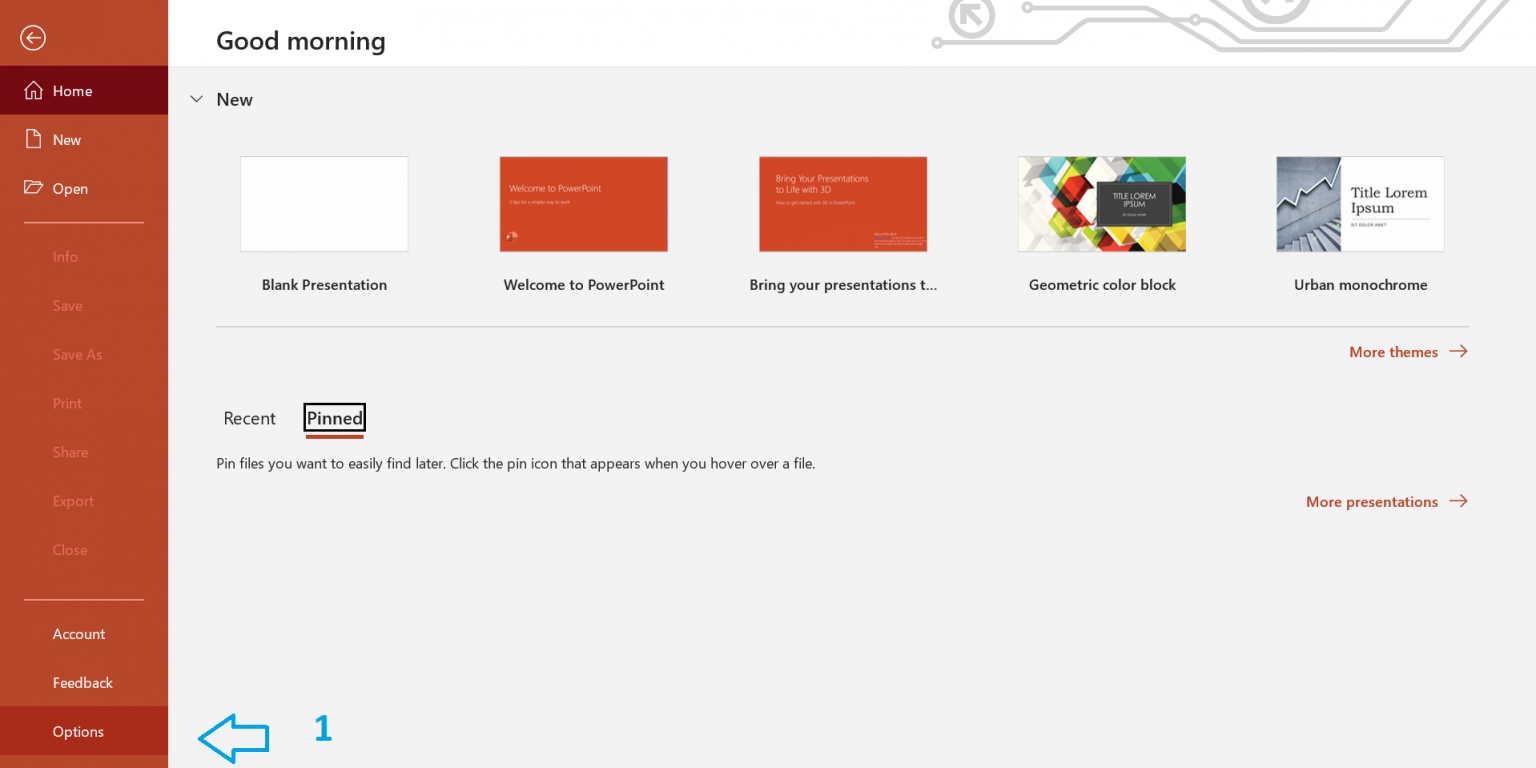Pick the Urban monochrome theme
Image resolution: width=1536 pixels, height=768 pixels.
pos(1360,204)
